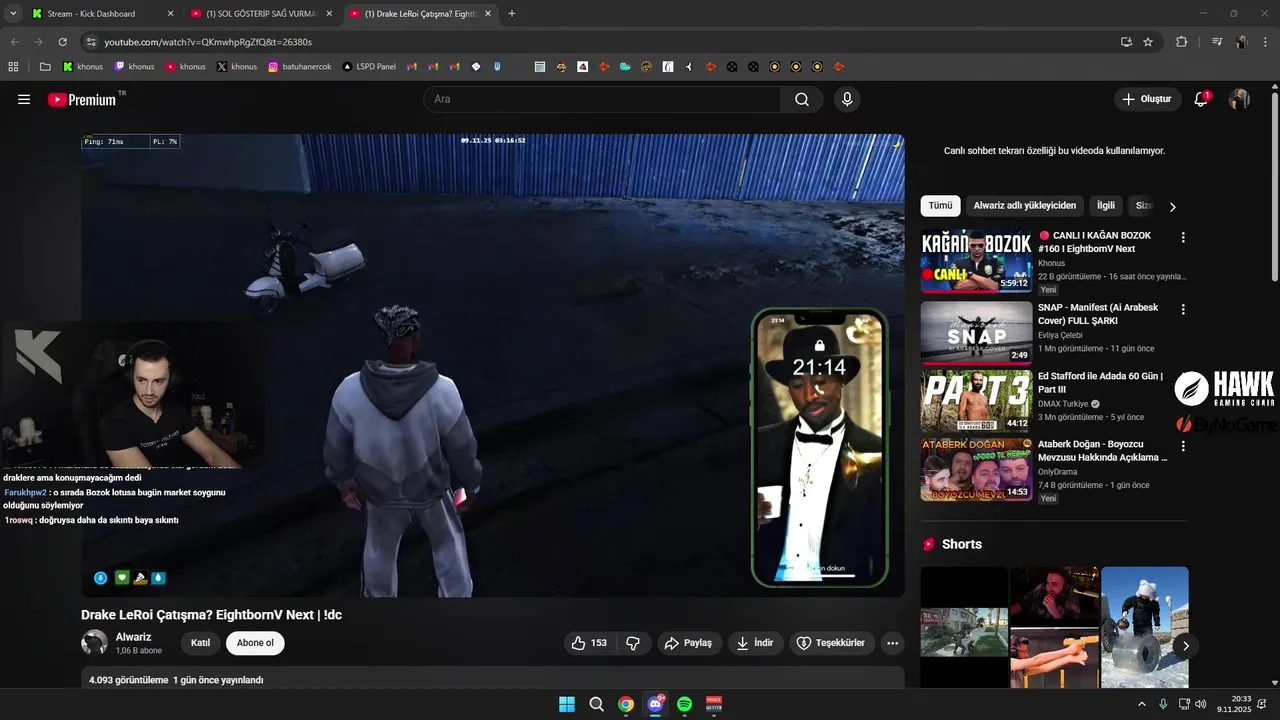This screenshot has width=1280, height=720.
Task: Join the channel with Katıl
Action: tap(200, 643)
